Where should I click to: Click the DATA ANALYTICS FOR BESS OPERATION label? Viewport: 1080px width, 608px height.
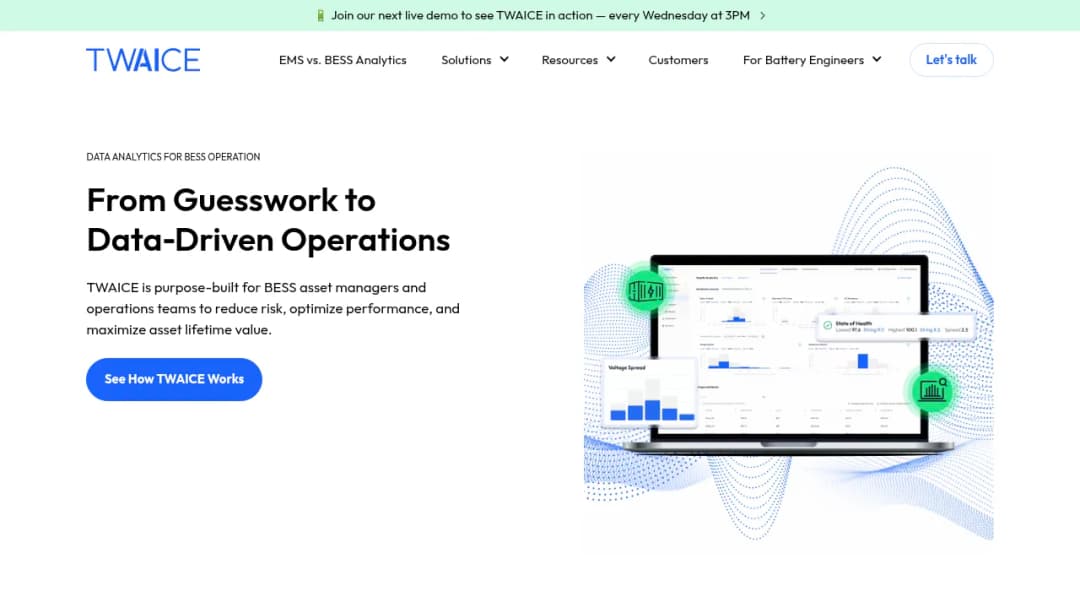coord(173,157)
